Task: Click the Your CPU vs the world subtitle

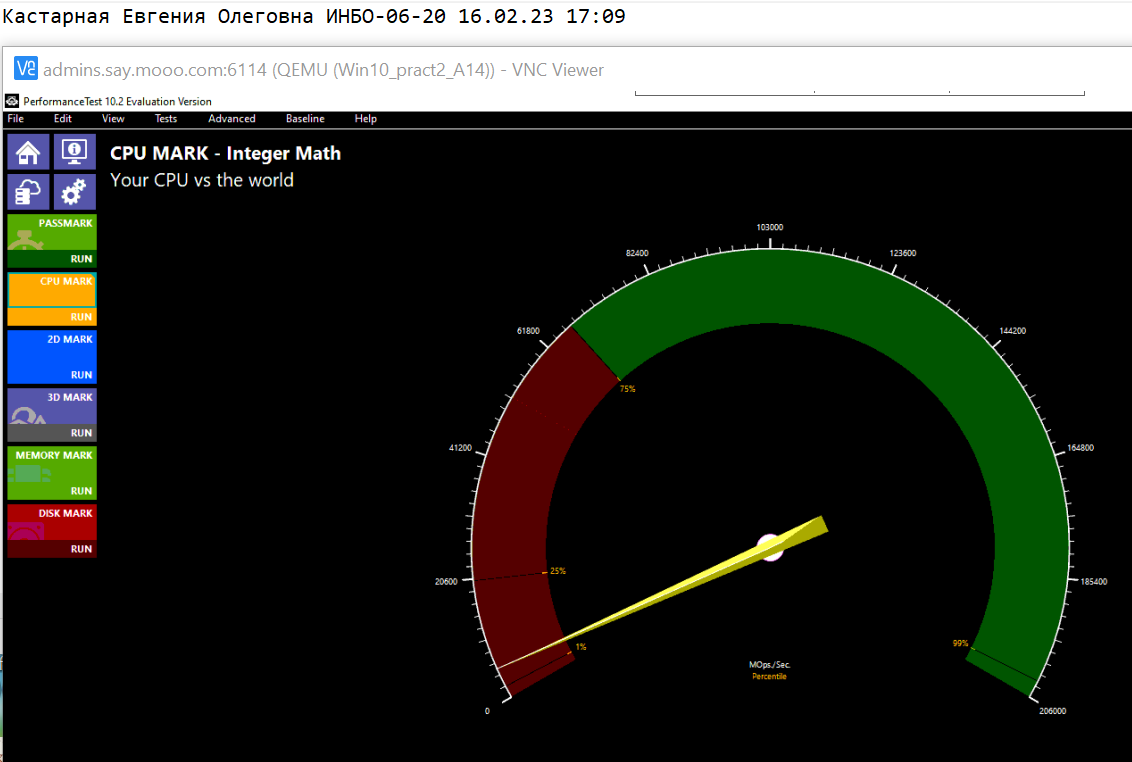Action: (202, 180)
